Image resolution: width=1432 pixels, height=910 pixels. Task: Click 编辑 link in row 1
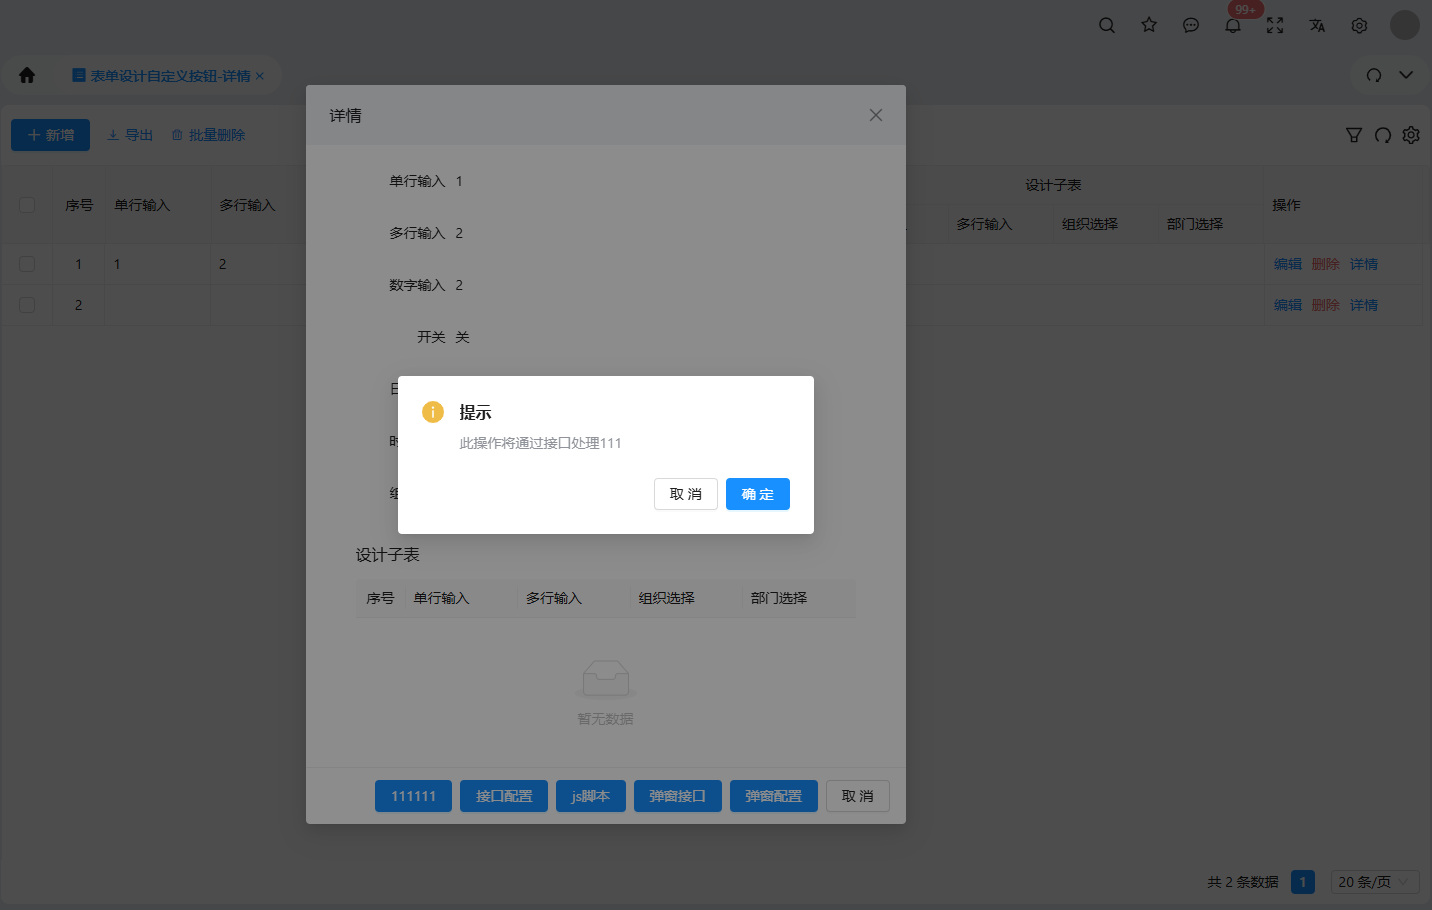coord(1288,264)
